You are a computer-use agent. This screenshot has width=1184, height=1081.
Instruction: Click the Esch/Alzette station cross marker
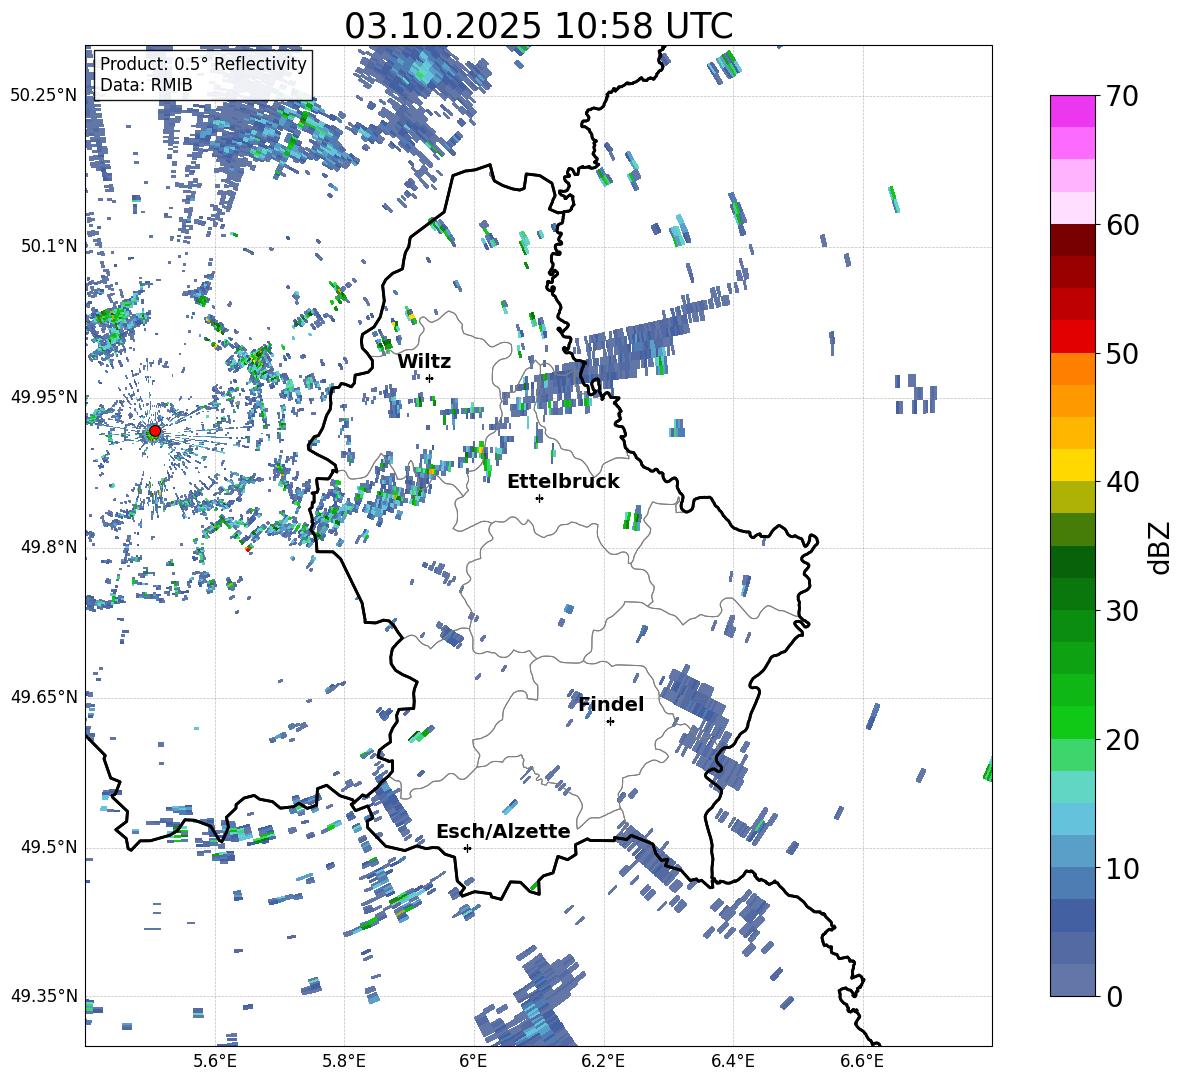point(467,848)
